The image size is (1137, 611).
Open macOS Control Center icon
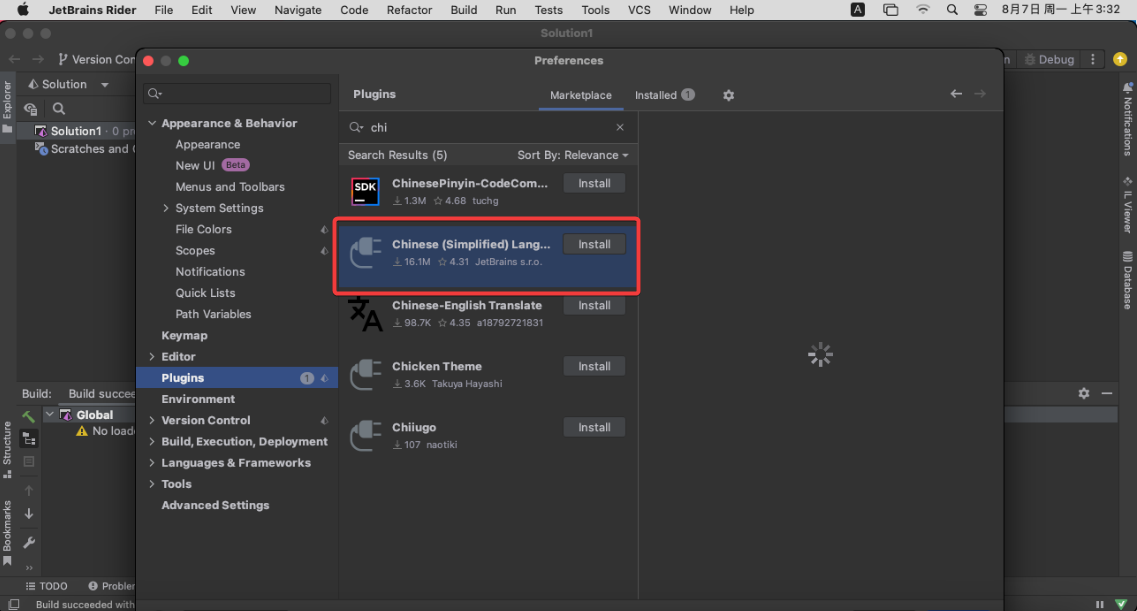(980, 9)
